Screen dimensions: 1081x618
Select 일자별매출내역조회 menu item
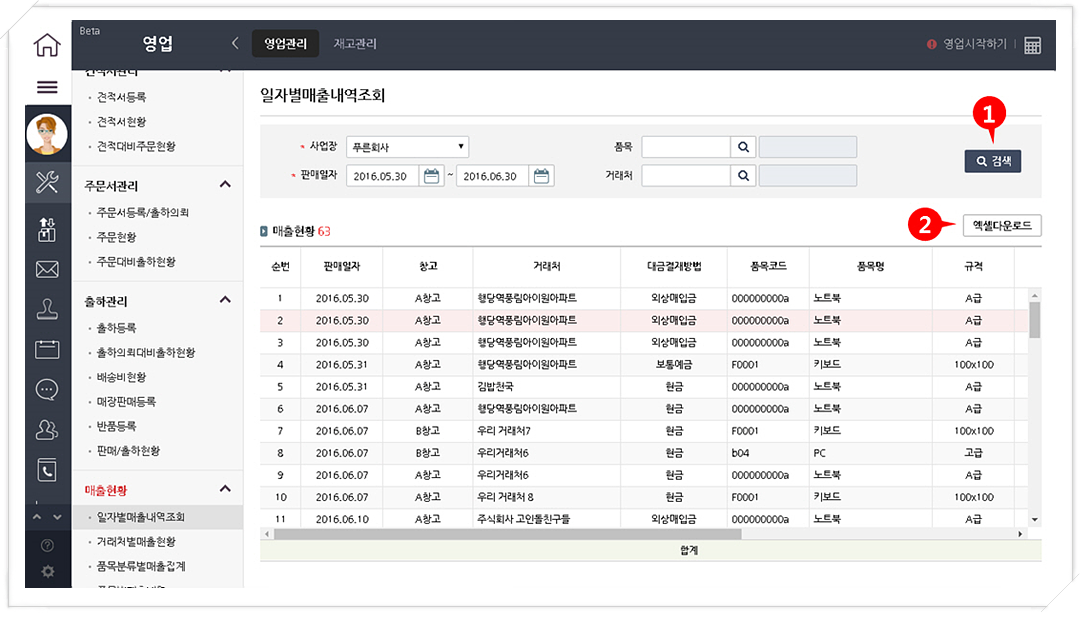(x=158, y=517)
